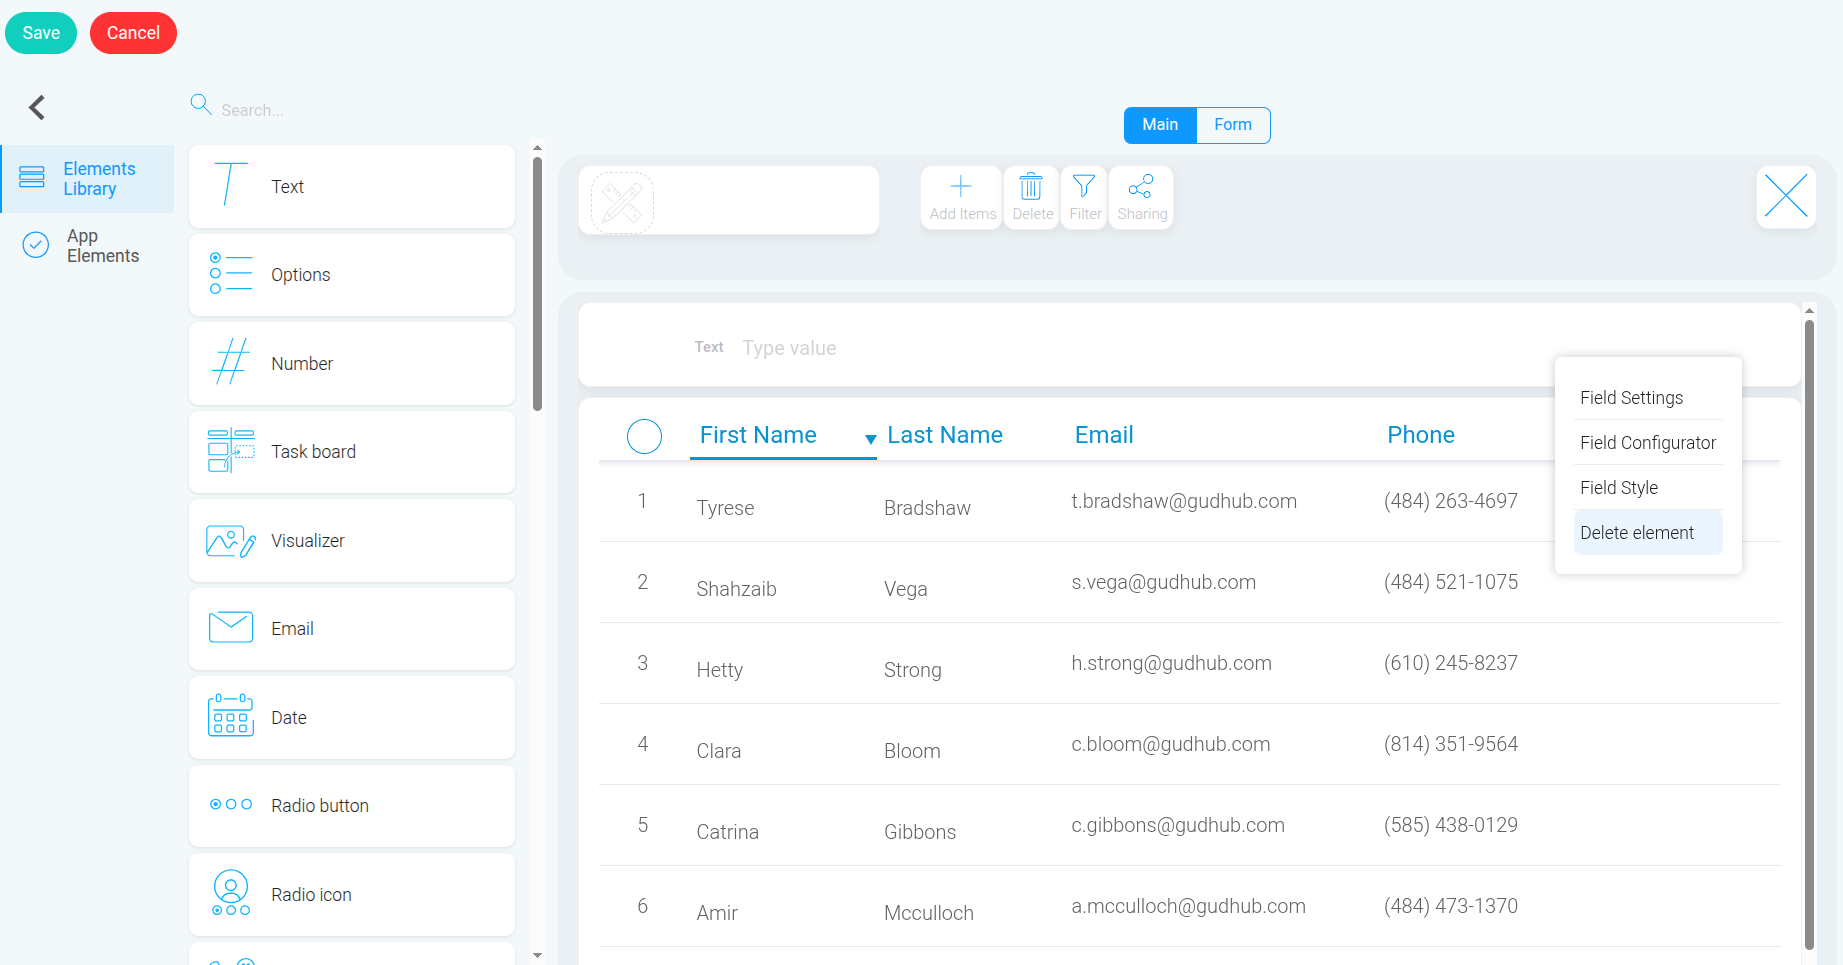The height and width of the screenshot is (965, 1843).
Task: Click the email t.bradshaw@gudhub.com
Action: coord(1184,501)
